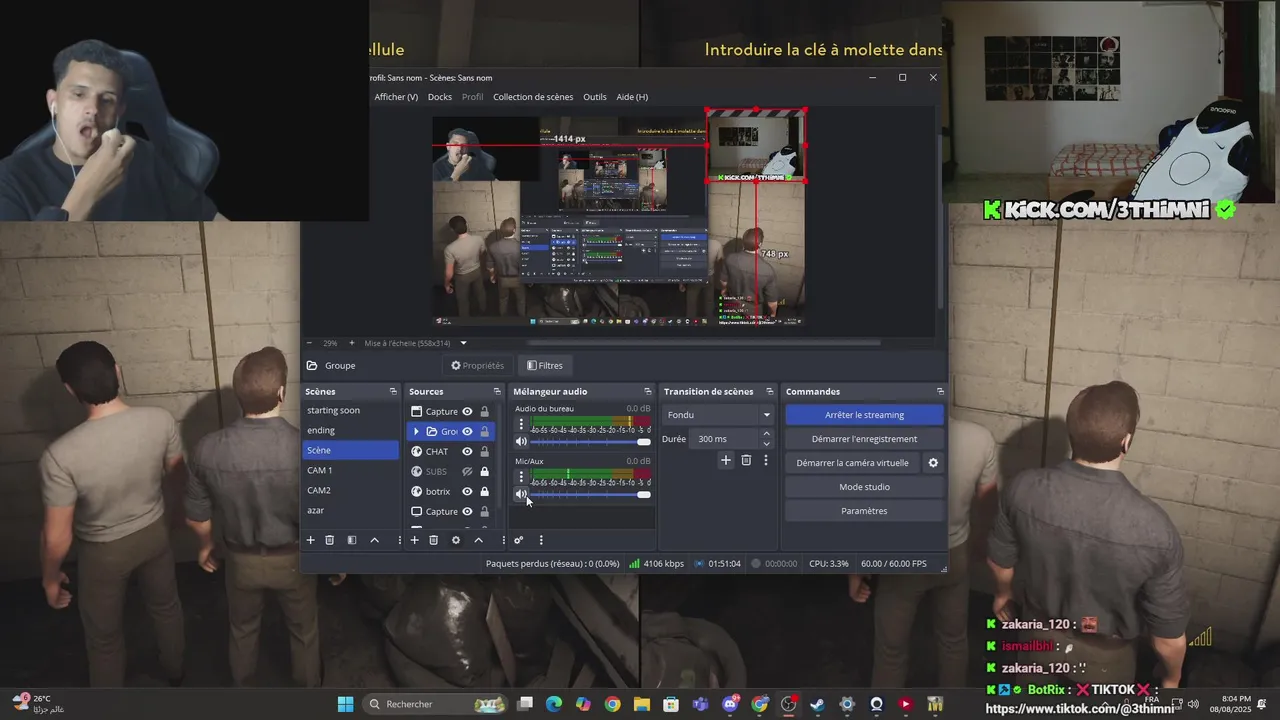Zoom in the preview with plus icon

[x=351, y=343]
